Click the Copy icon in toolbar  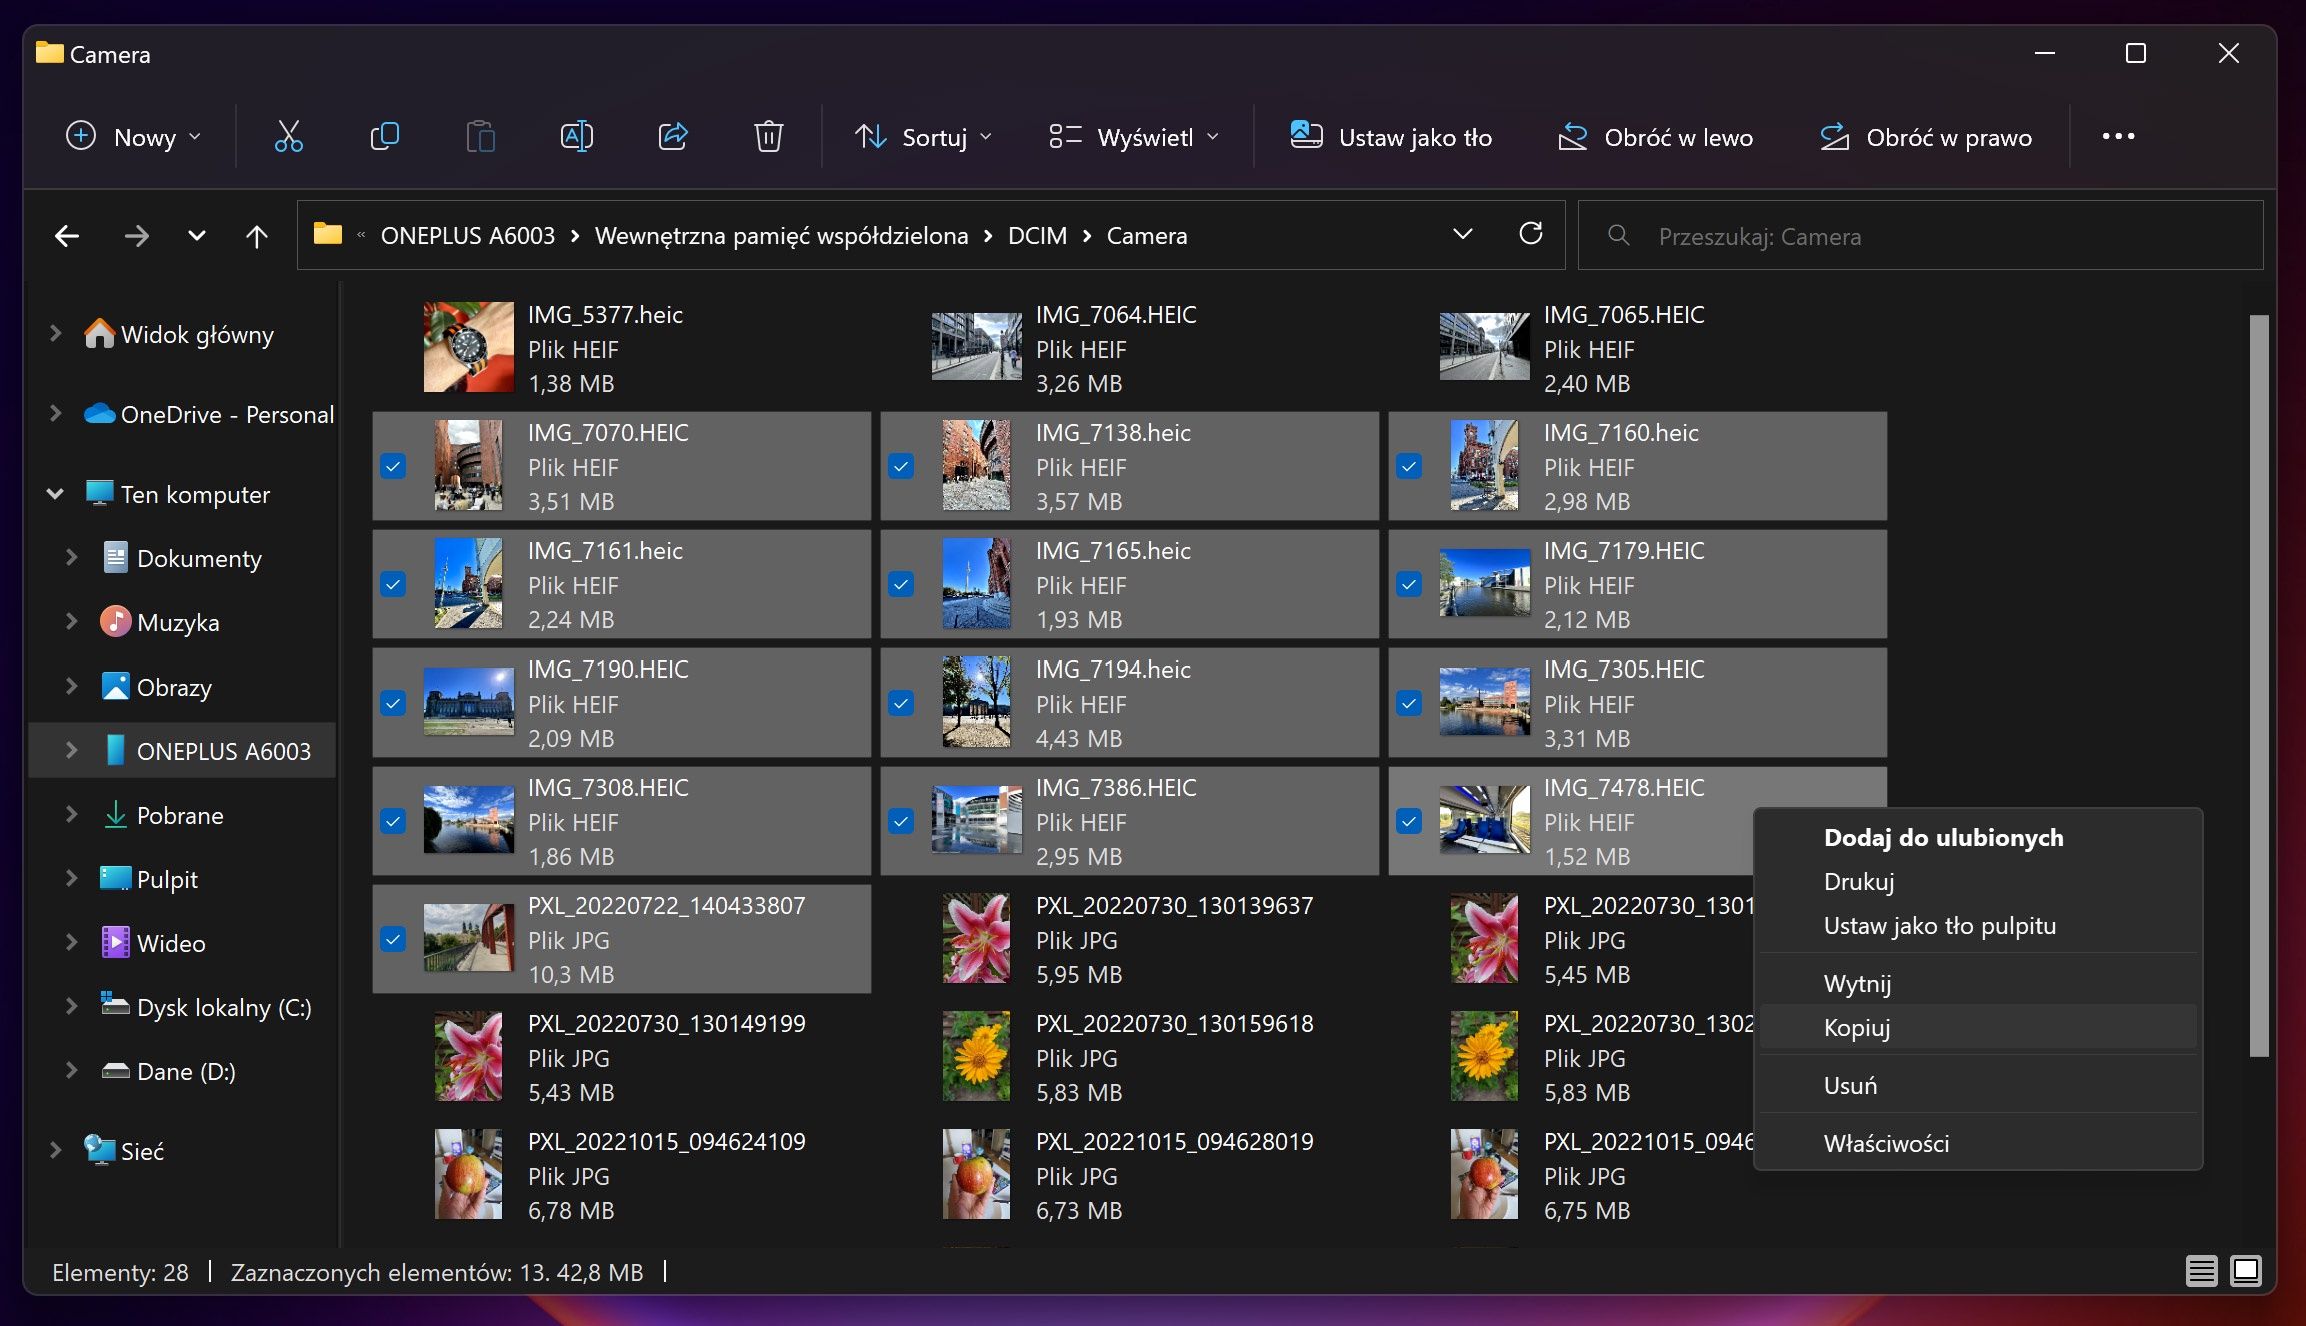click(x=384, y=136)
